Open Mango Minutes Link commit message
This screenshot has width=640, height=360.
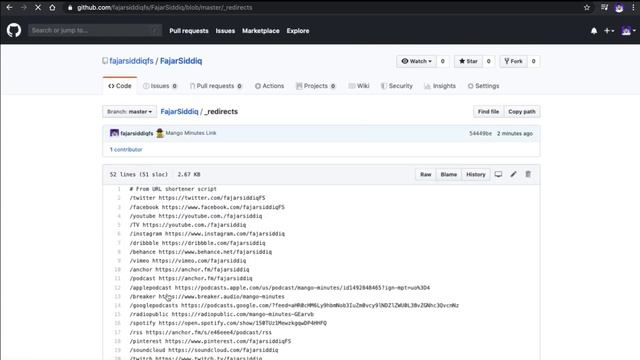191,133
